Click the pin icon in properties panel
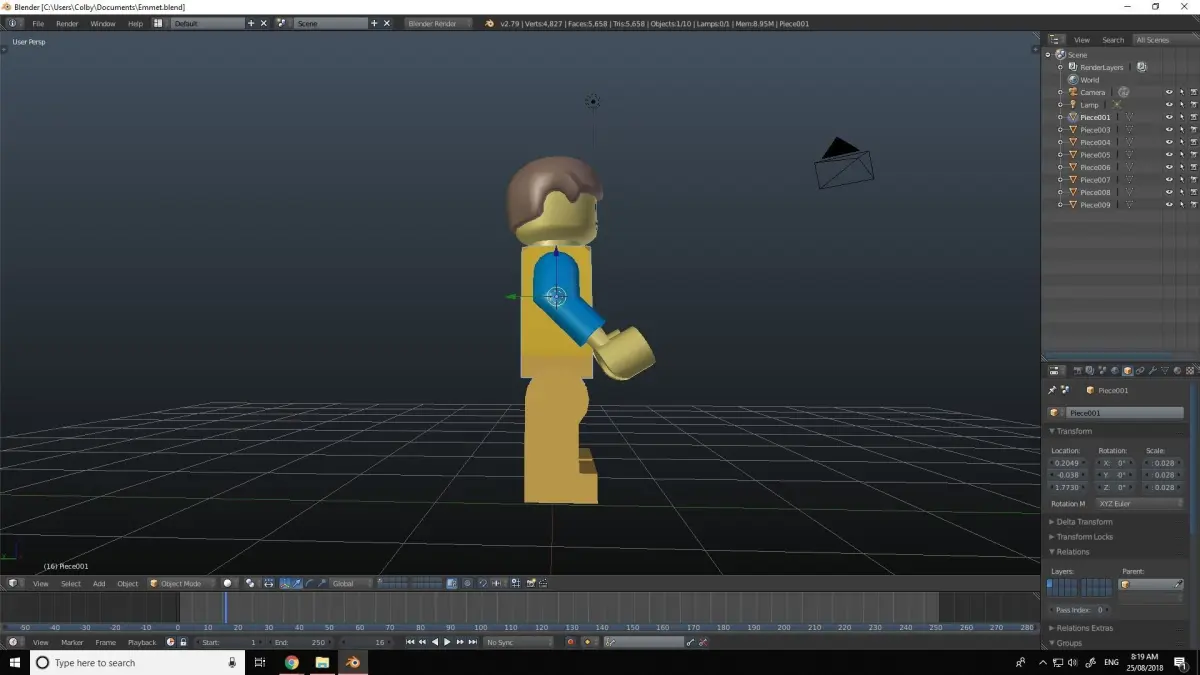 pyautogui.click(x=1052, y=390)
